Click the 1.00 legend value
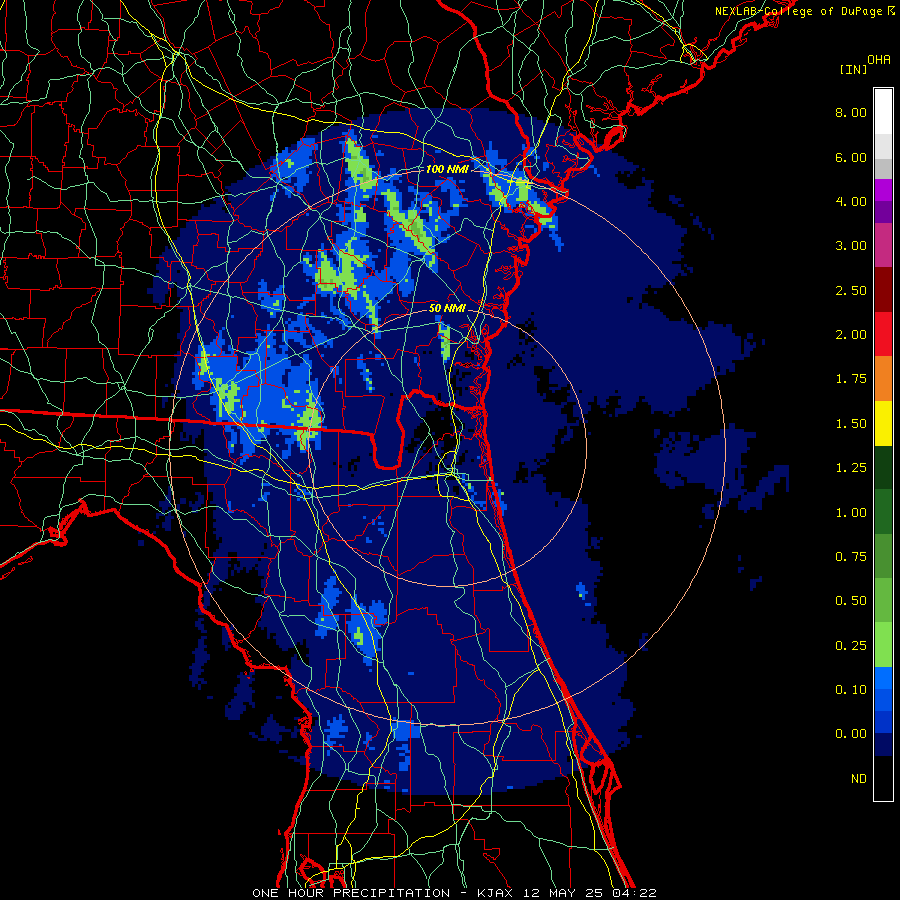900x900 pixels. coord(851,513)
